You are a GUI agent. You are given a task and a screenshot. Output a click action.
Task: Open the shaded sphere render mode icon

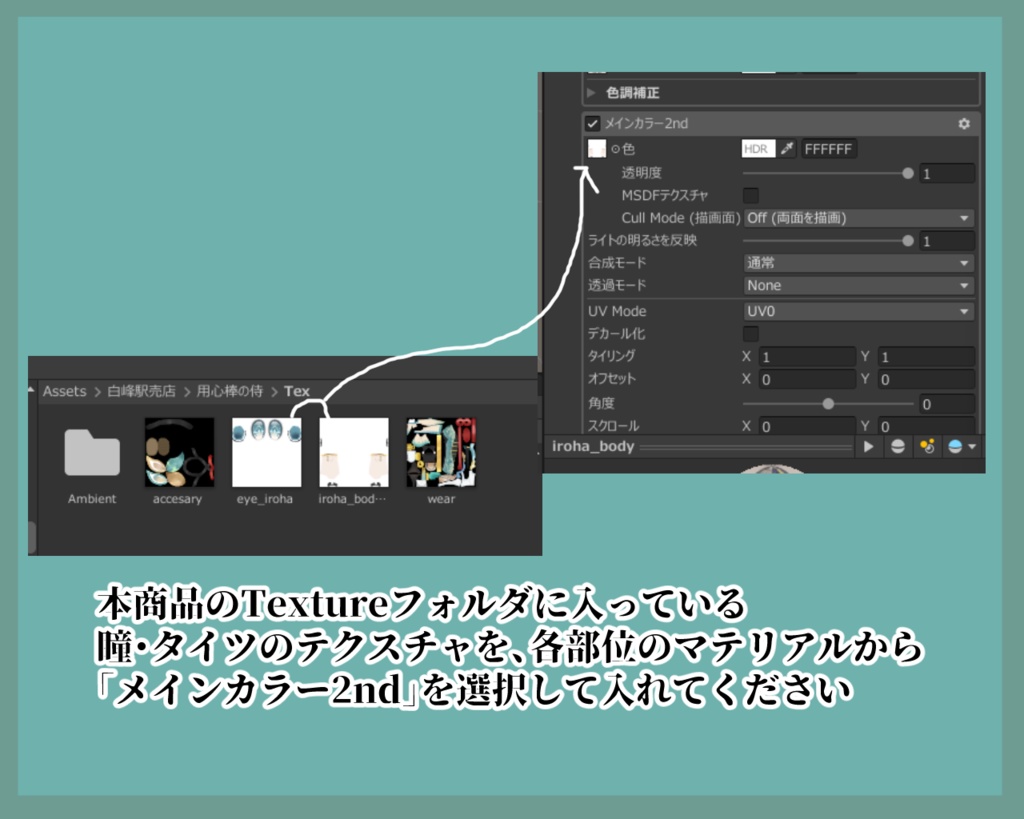pos(955,445)
